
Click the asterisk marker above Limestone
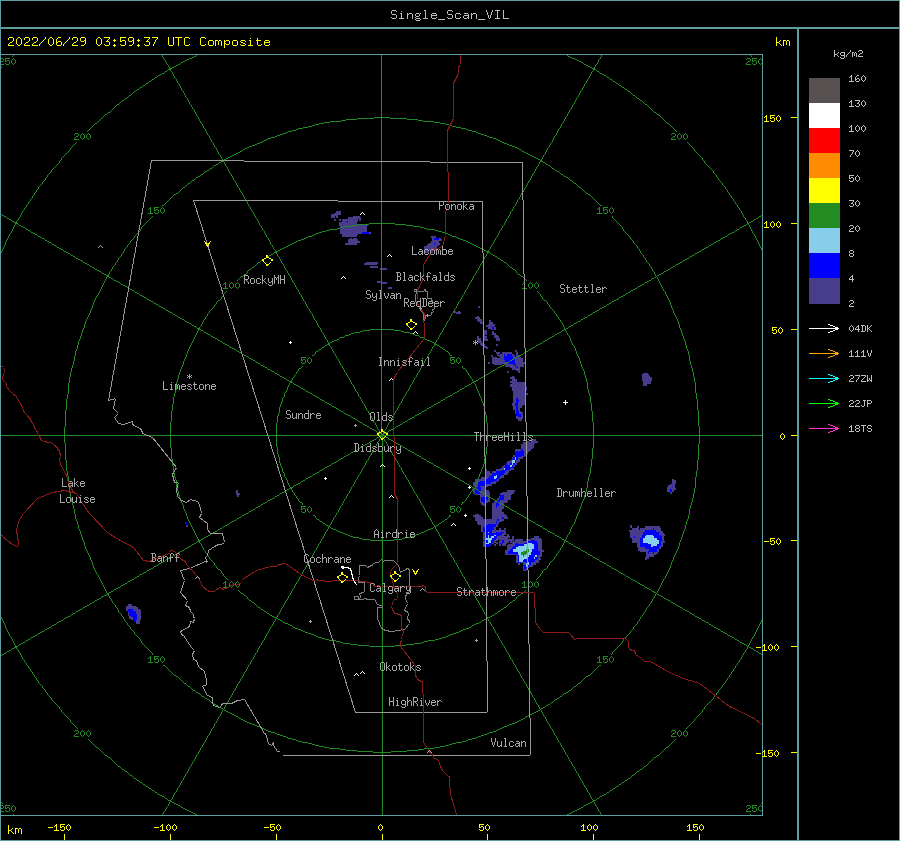[x=189, y=377]
